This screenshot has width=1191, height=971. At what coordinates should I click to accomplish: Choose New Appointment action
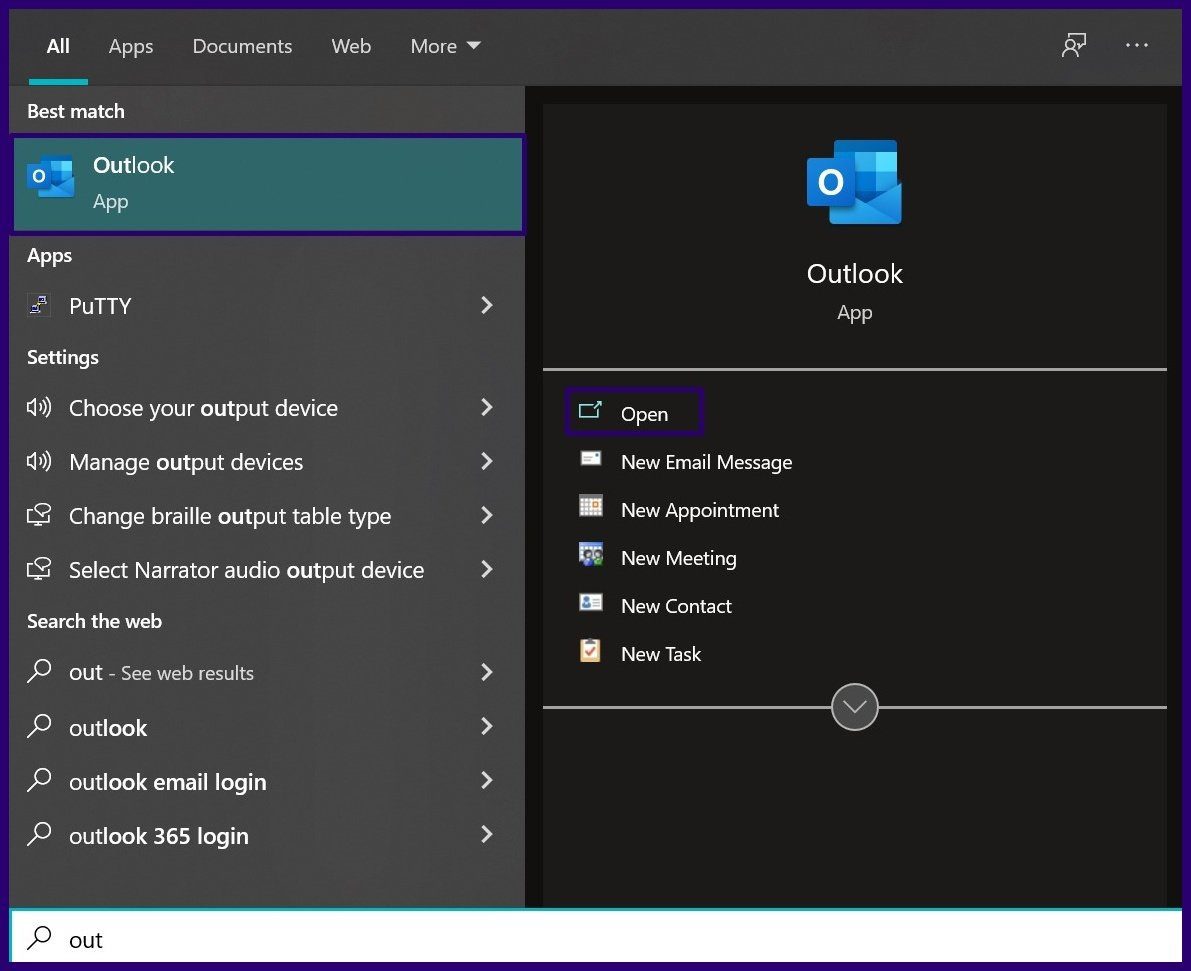click(x=700, y=510)
